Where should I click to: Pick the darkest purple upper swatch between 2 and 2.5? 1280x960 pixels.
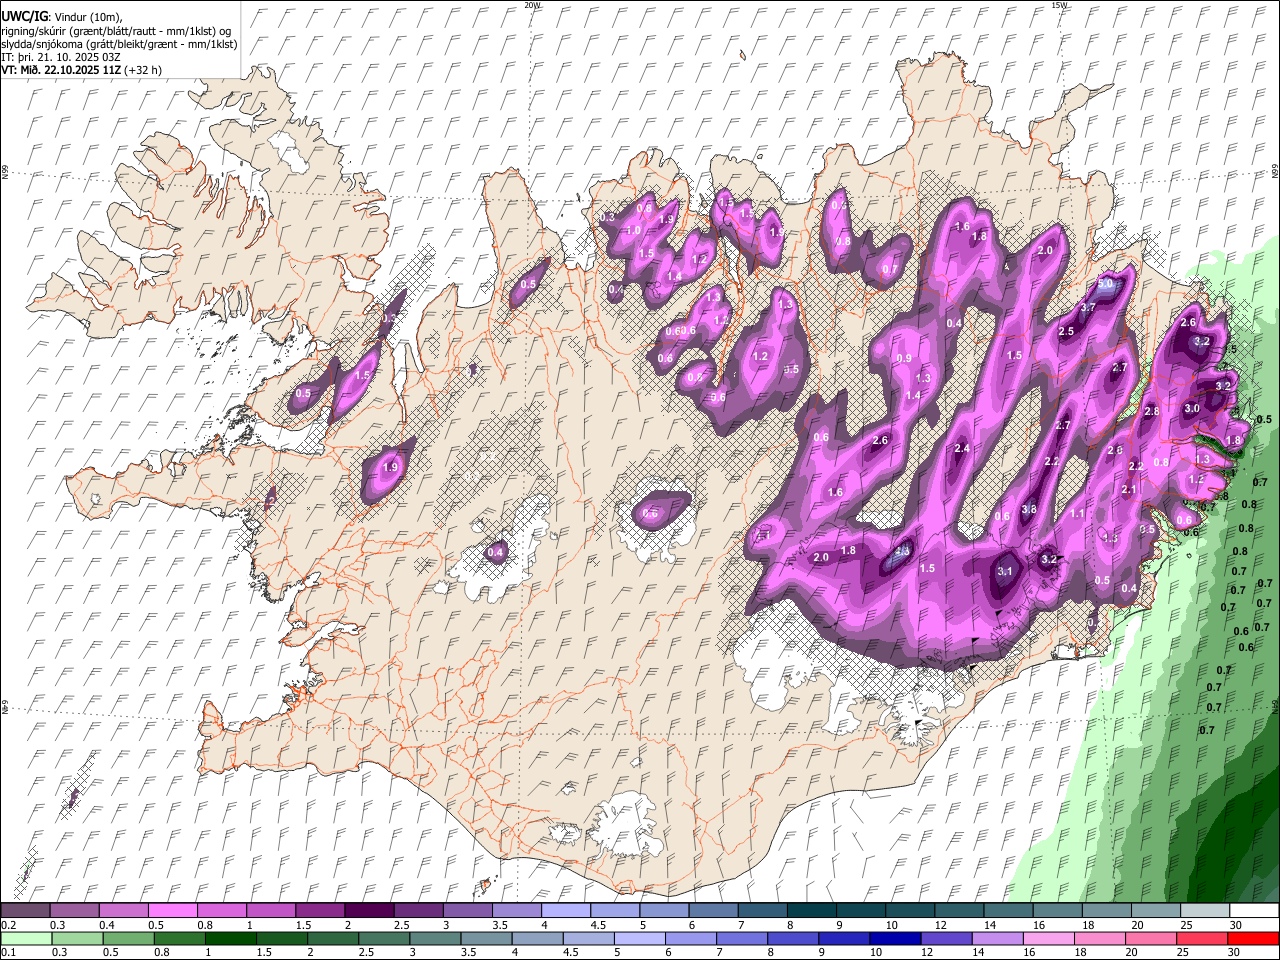click(368, 910)
